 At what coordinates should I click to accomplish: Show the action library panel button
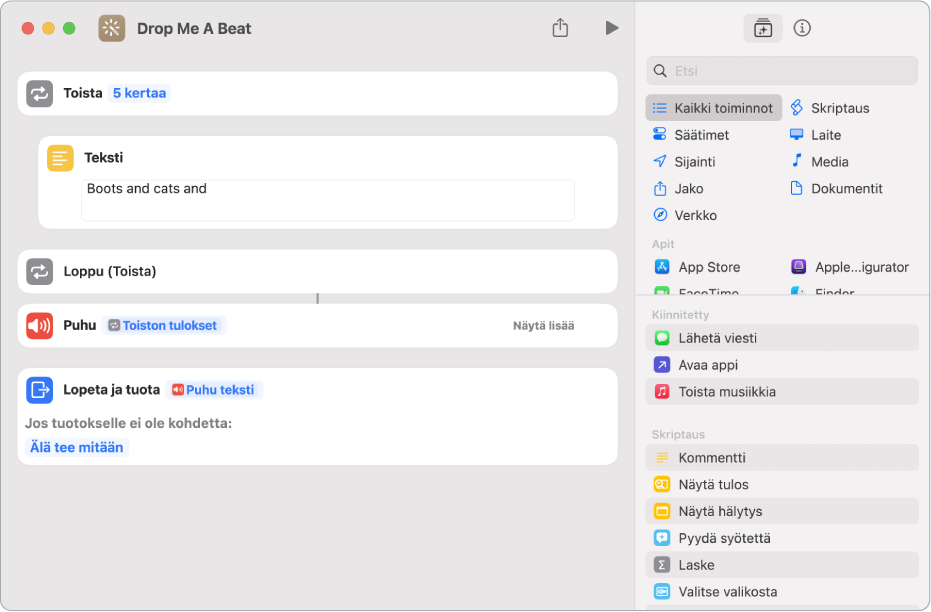click(762, 28)
